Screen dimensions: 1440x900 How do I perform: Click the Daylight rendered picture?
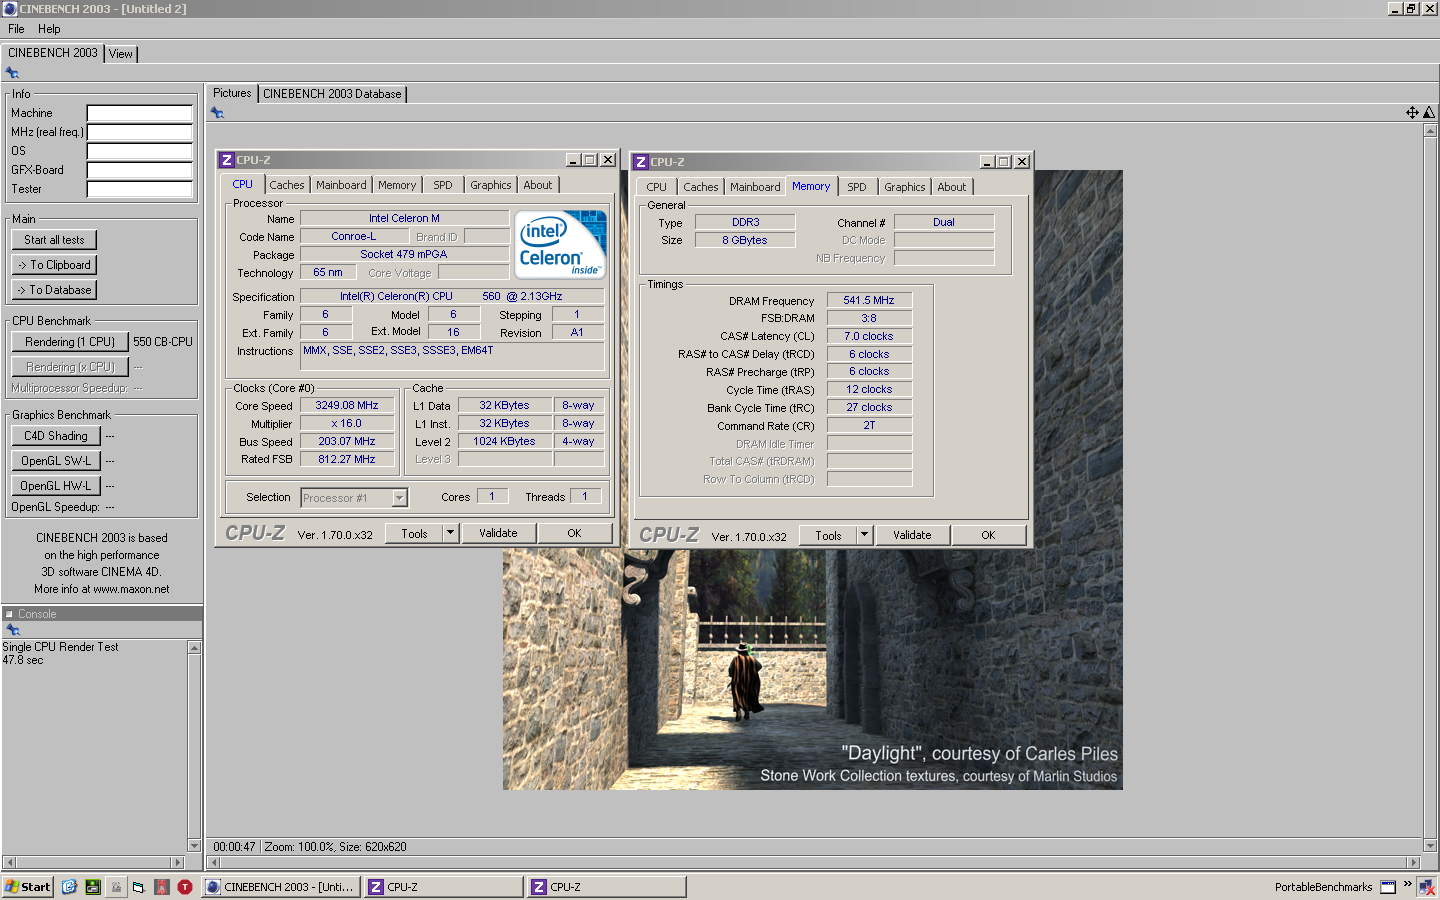pyautogui.click(x=812, y=670)
